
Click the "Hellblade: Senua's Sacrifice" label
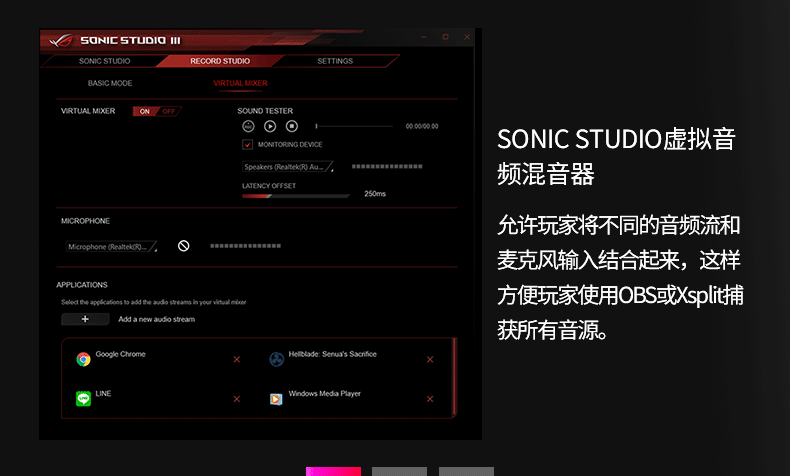tap(333, 354)
